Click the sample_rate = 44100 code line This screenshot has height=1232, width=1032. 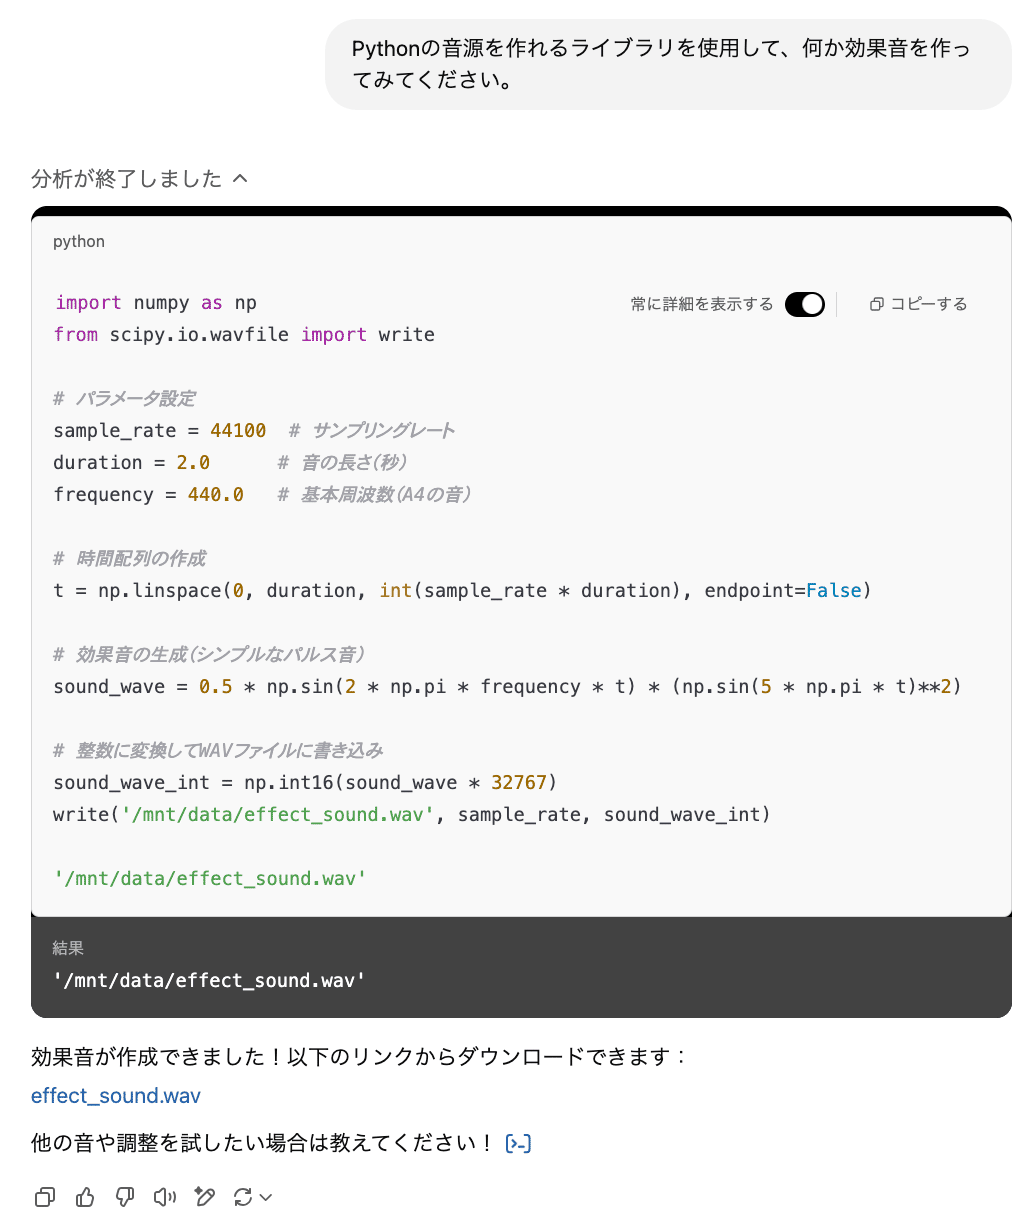point(160,431)
